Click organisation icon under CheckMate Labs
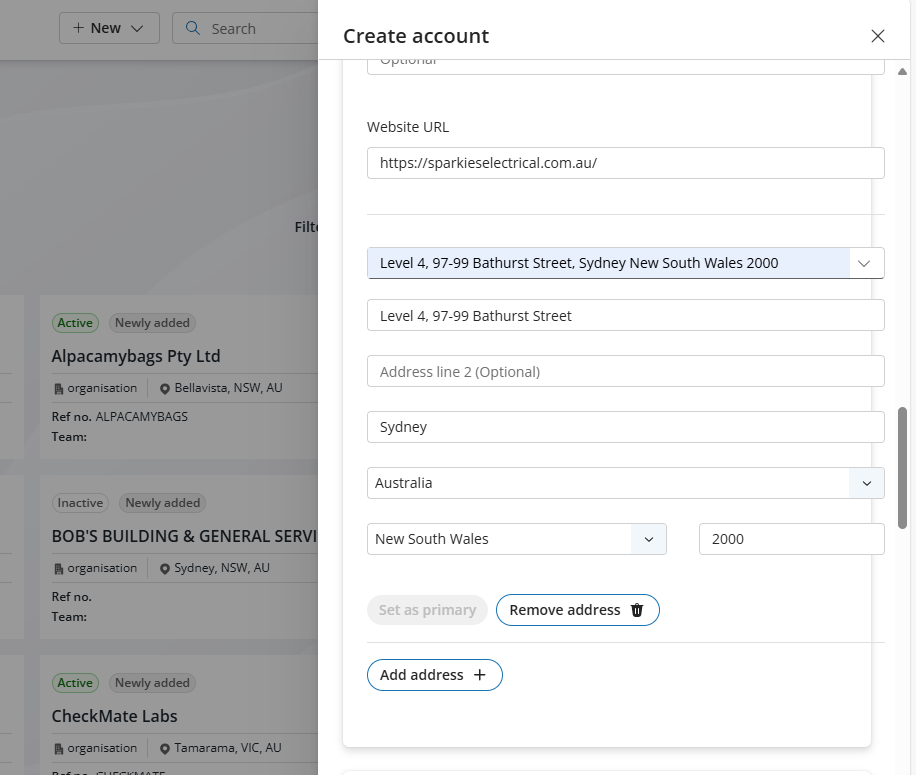 pyautogui.click(x=58, y=748)
